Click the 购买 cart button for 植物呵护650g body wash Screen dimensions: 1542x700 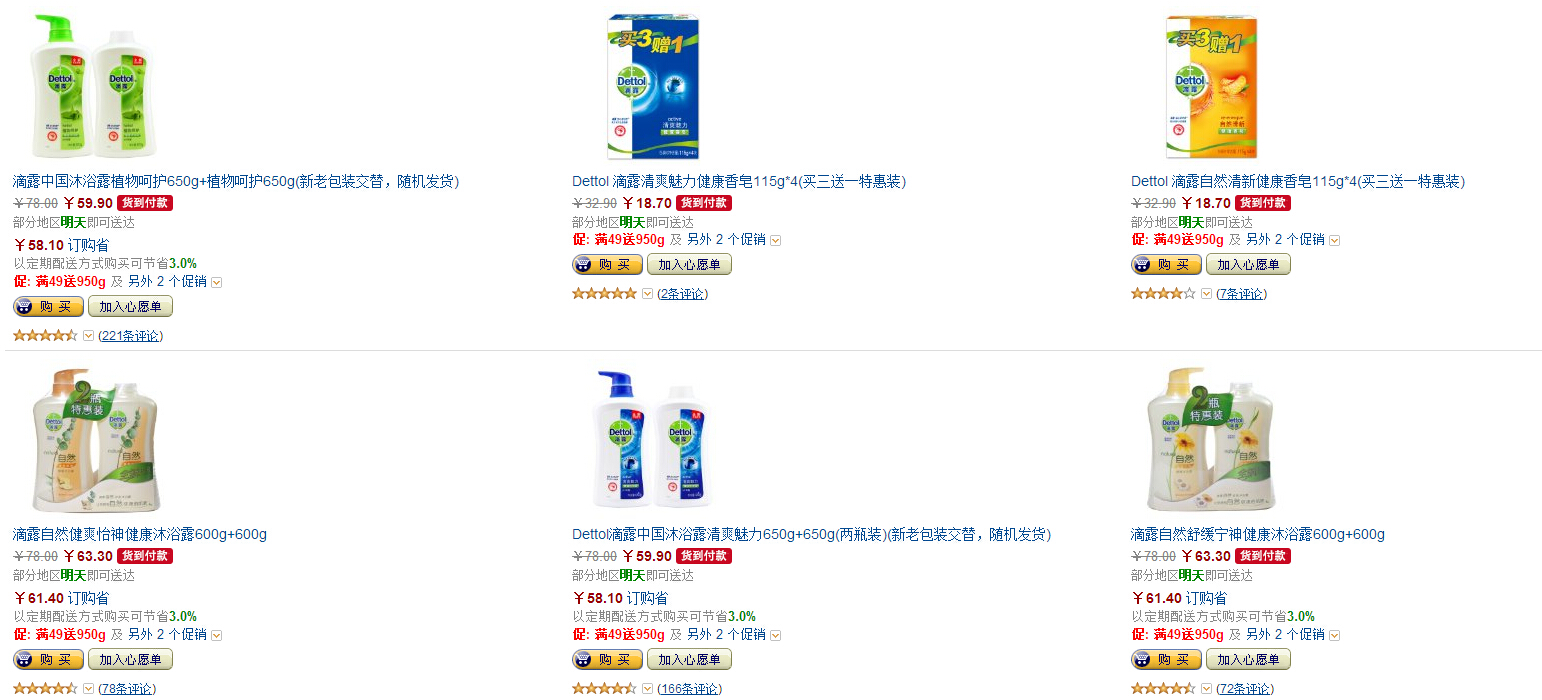48,307
